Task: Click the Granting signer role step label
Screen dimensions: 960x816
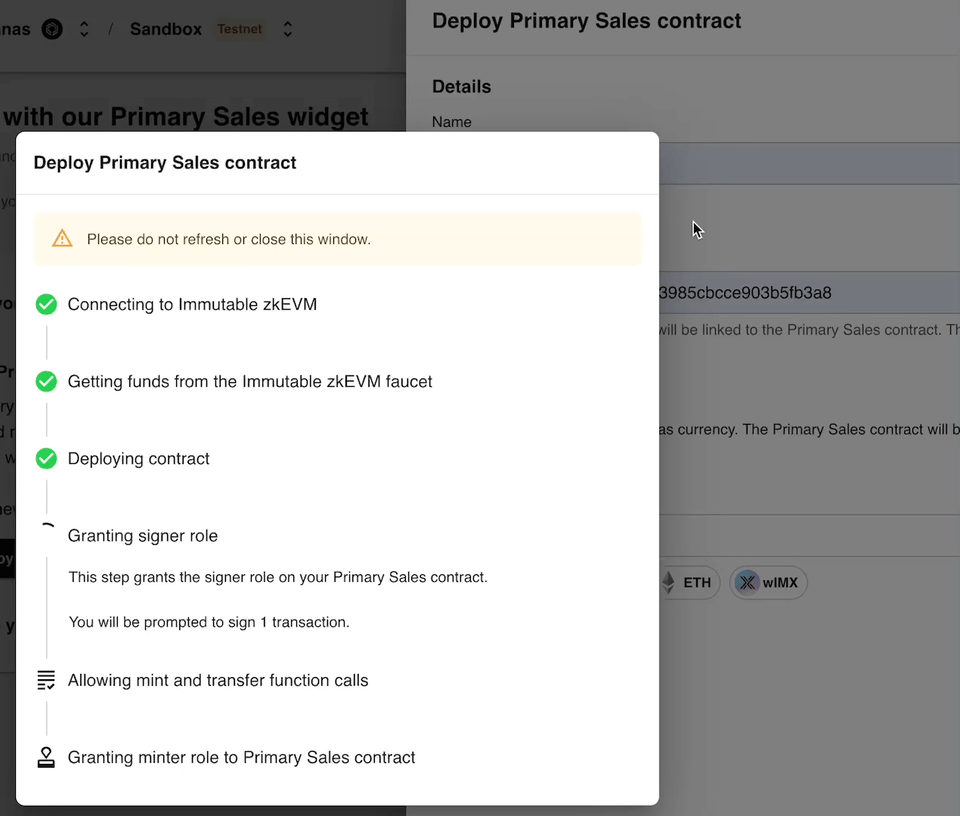Action: pos(143,536)
